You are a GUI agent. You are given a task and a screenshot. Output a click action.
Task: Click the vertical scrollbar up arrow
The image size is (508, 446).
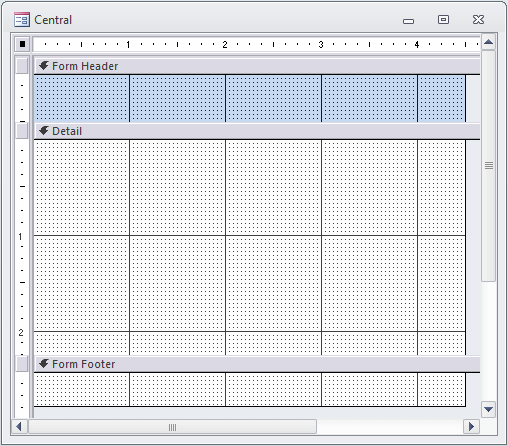(488, 42)
